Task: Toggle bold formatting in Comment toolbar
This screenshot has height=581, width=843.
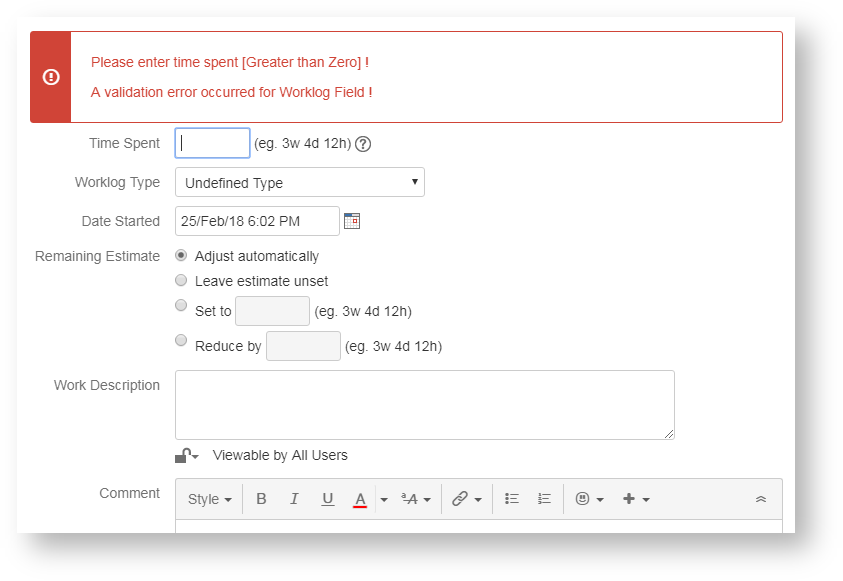Action: pos(261,499)
